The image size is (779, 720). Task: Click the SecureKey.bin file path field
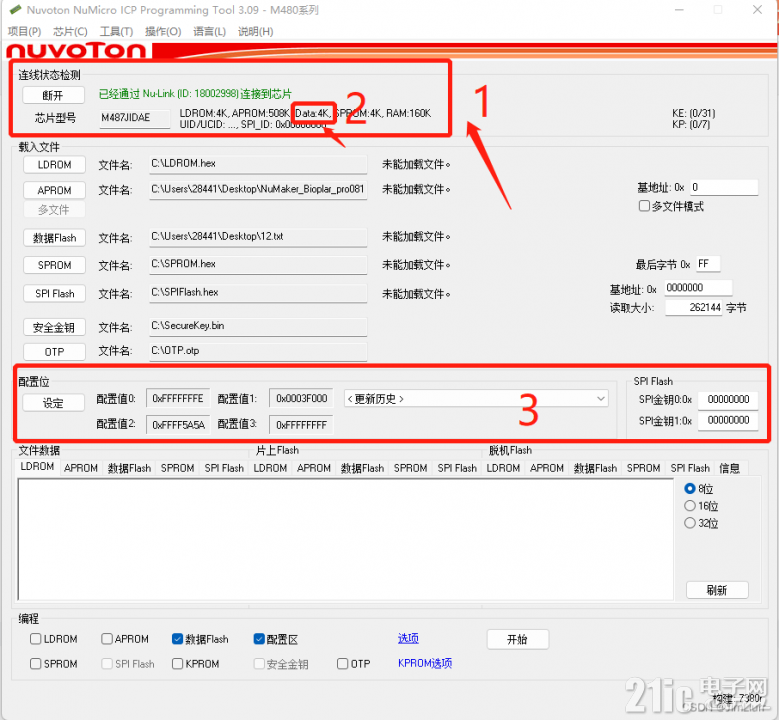click(x=258, y=326)
